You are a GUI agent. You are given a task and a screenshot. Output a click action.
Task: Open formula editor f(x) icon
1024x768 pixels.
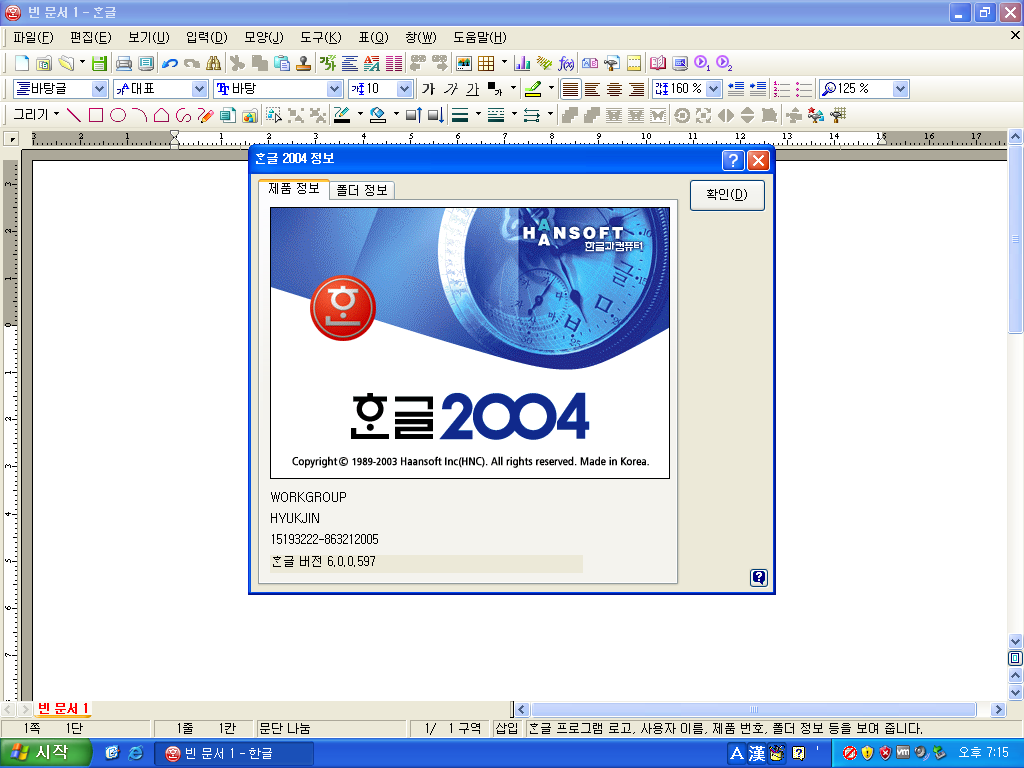click(x=566, y=63)
